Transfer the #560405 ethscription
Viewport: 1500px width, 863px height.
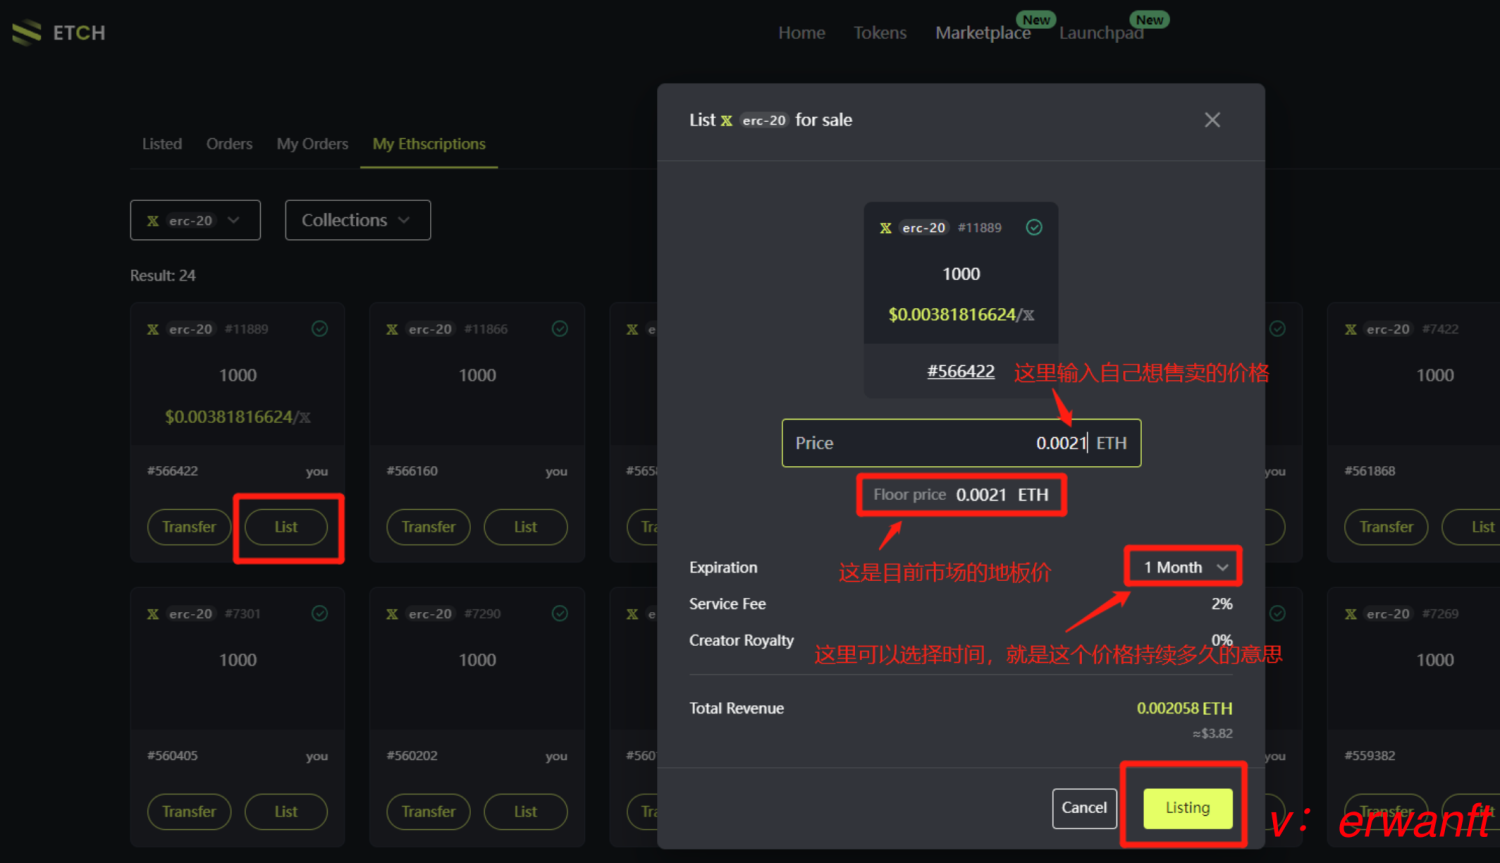pyautogui.click(x=189, y=812)
